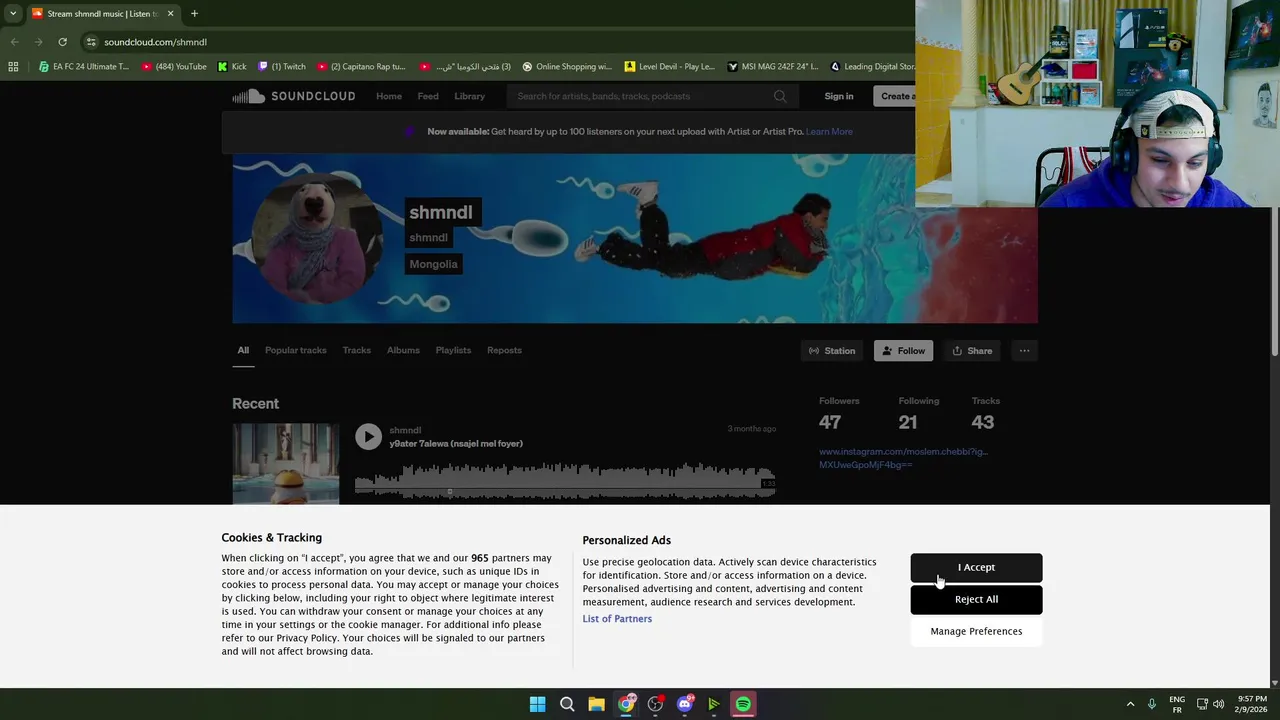This screenshot has width=1280, height=720.
Task: Switch to the Popular tracks tab
Action: pyautogui.click(x=295, y=350)
